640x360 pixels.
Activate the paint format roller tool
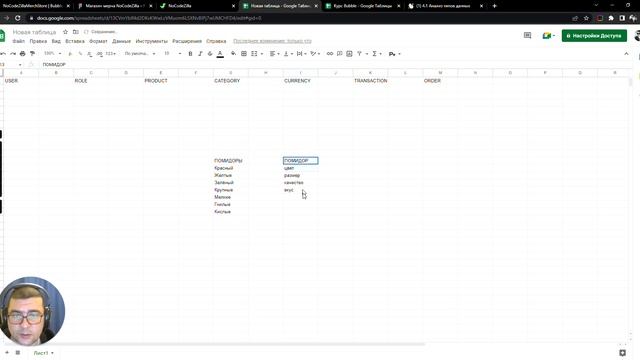pos(33,53)
